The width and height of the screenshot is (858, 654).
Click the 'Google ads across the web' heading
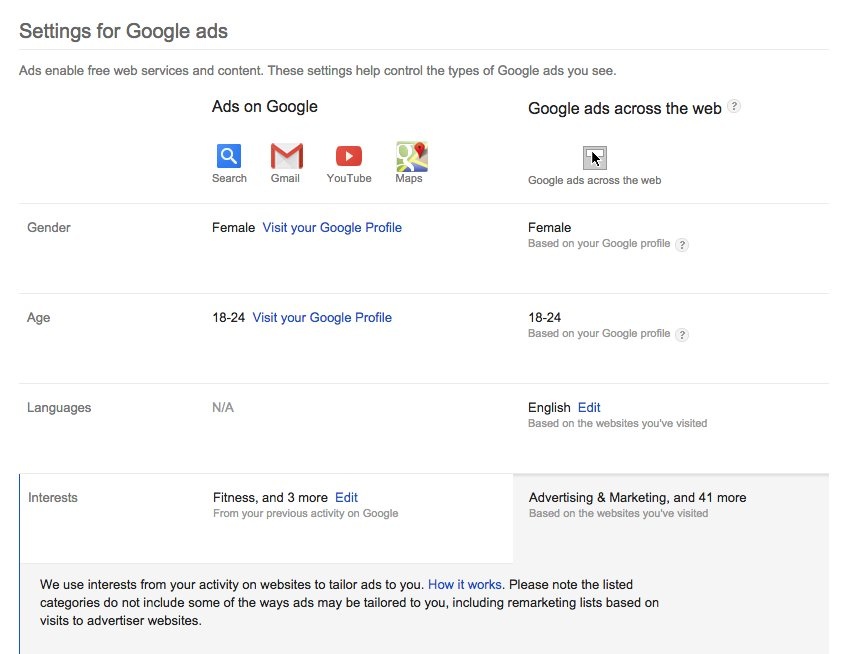[624, 108]
